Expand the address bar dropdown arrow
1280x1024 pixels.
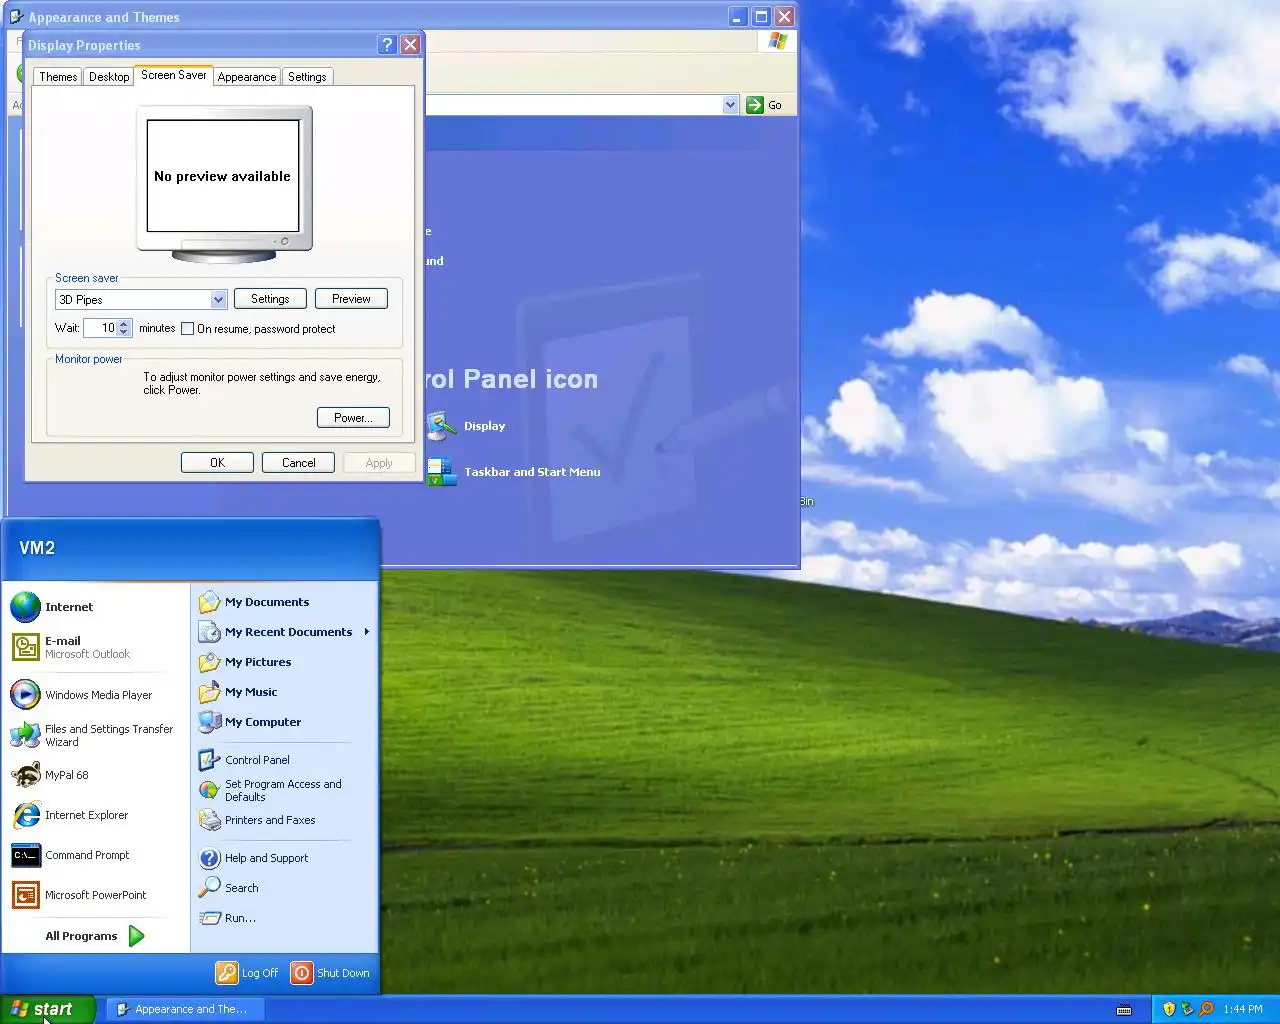coord(730,105)
